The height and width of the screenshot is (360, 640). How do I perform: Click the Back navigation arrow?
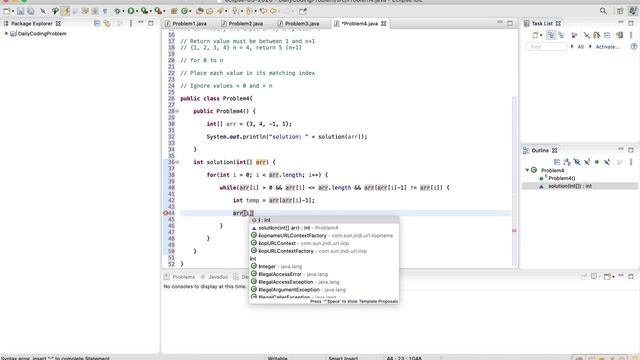click(273, 11)
